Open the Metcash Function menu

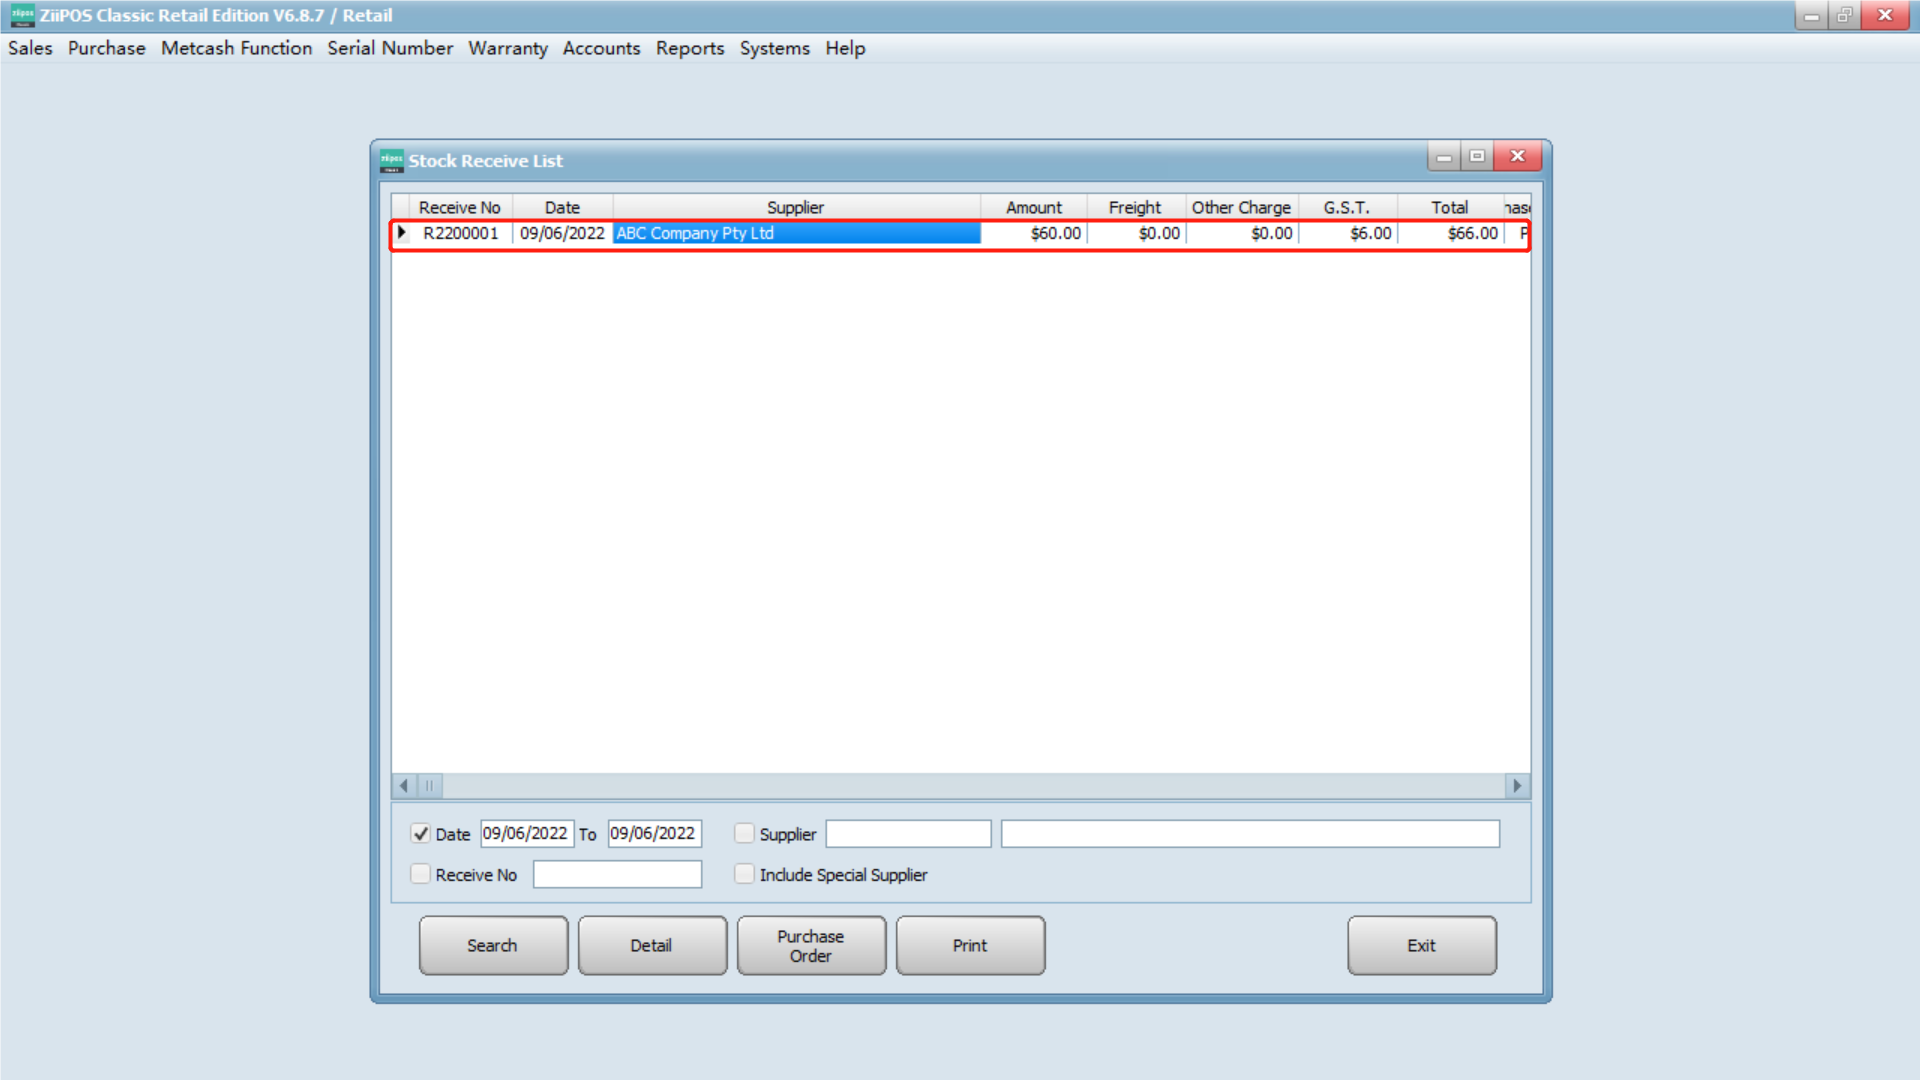tap(236, 48)
